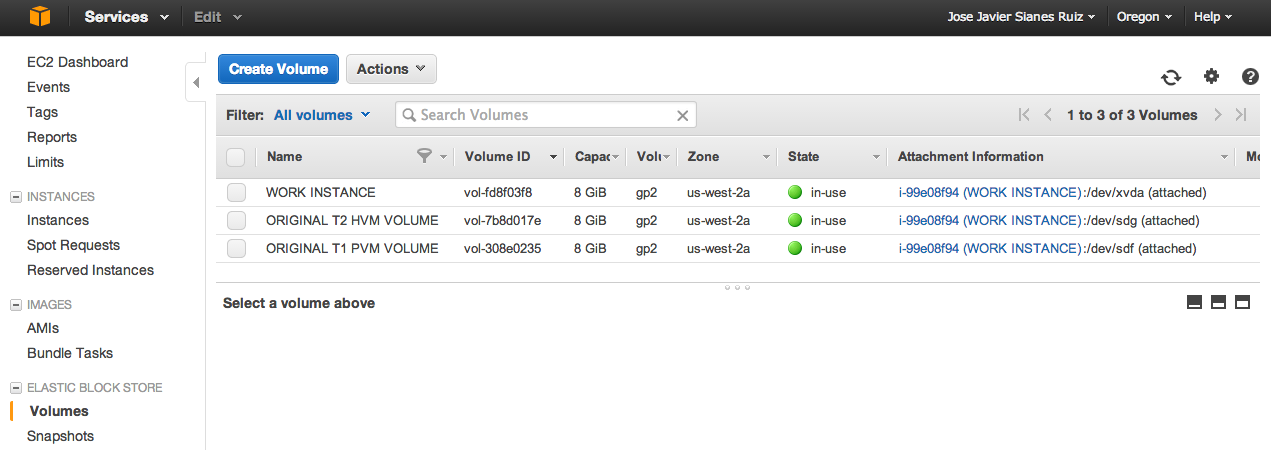
Task: Open the Oregon region dropdown
Action: pyautogui.click(x=1144, y=17)
